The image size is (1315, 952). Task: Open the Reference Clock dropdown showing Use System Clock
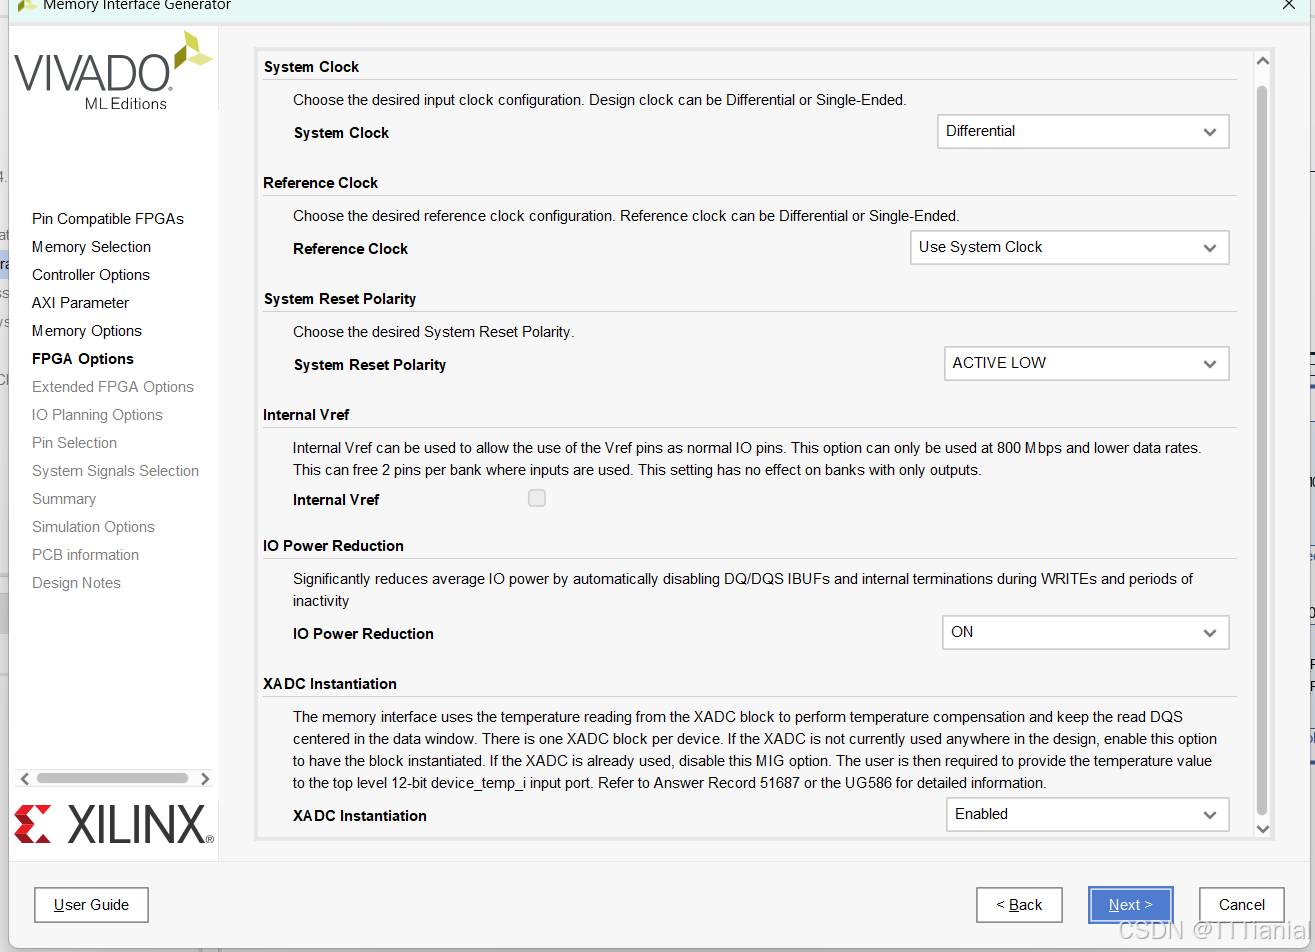tap(1069, 248)
